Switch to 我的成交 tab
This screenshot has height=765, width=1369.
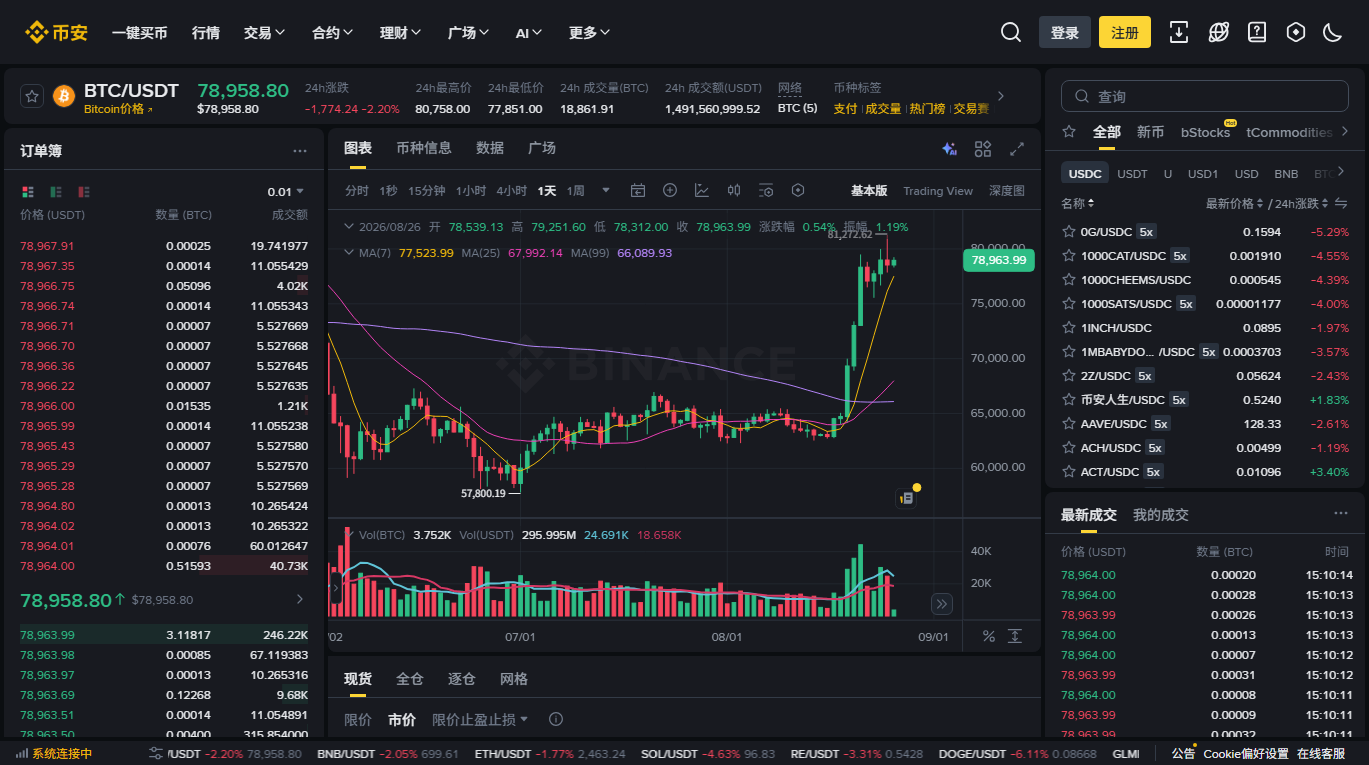(1161, 515)
